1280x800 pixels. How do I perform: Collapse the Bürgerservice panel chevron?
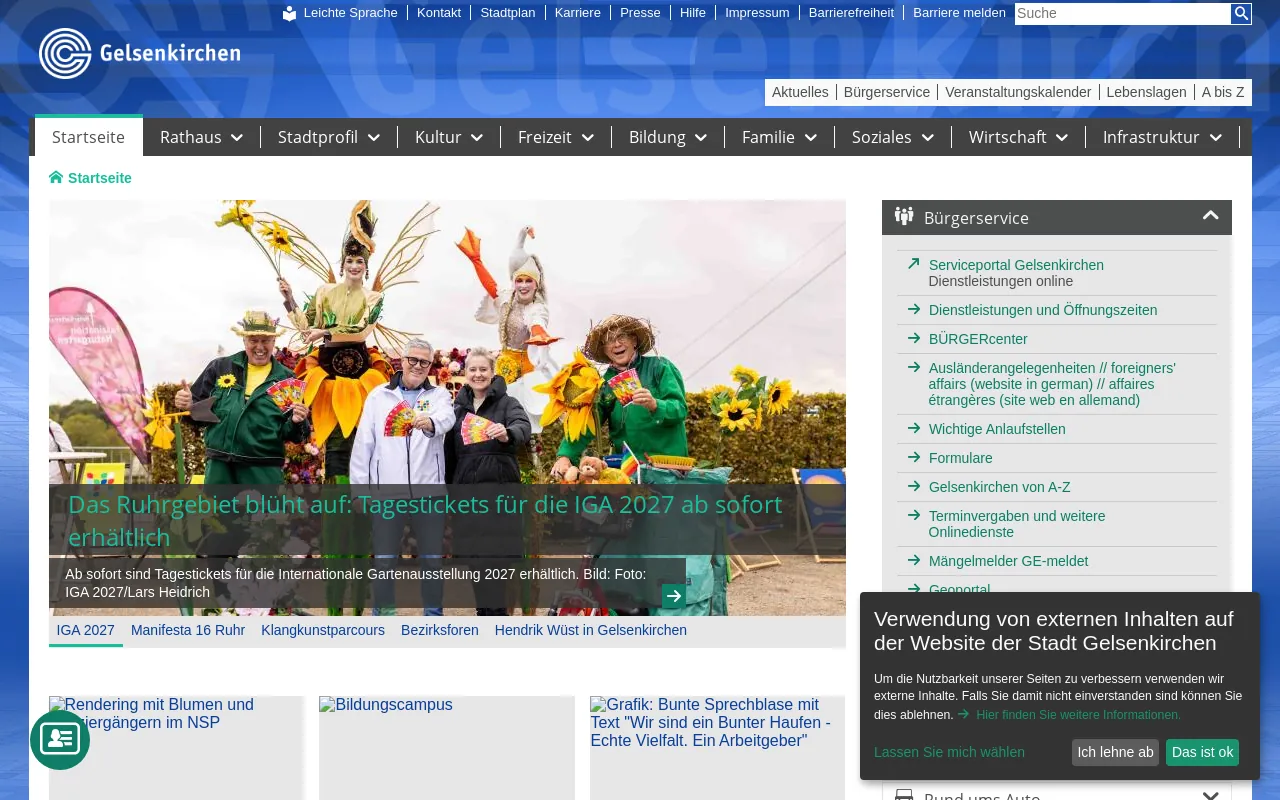click(x=1210, y=216)
